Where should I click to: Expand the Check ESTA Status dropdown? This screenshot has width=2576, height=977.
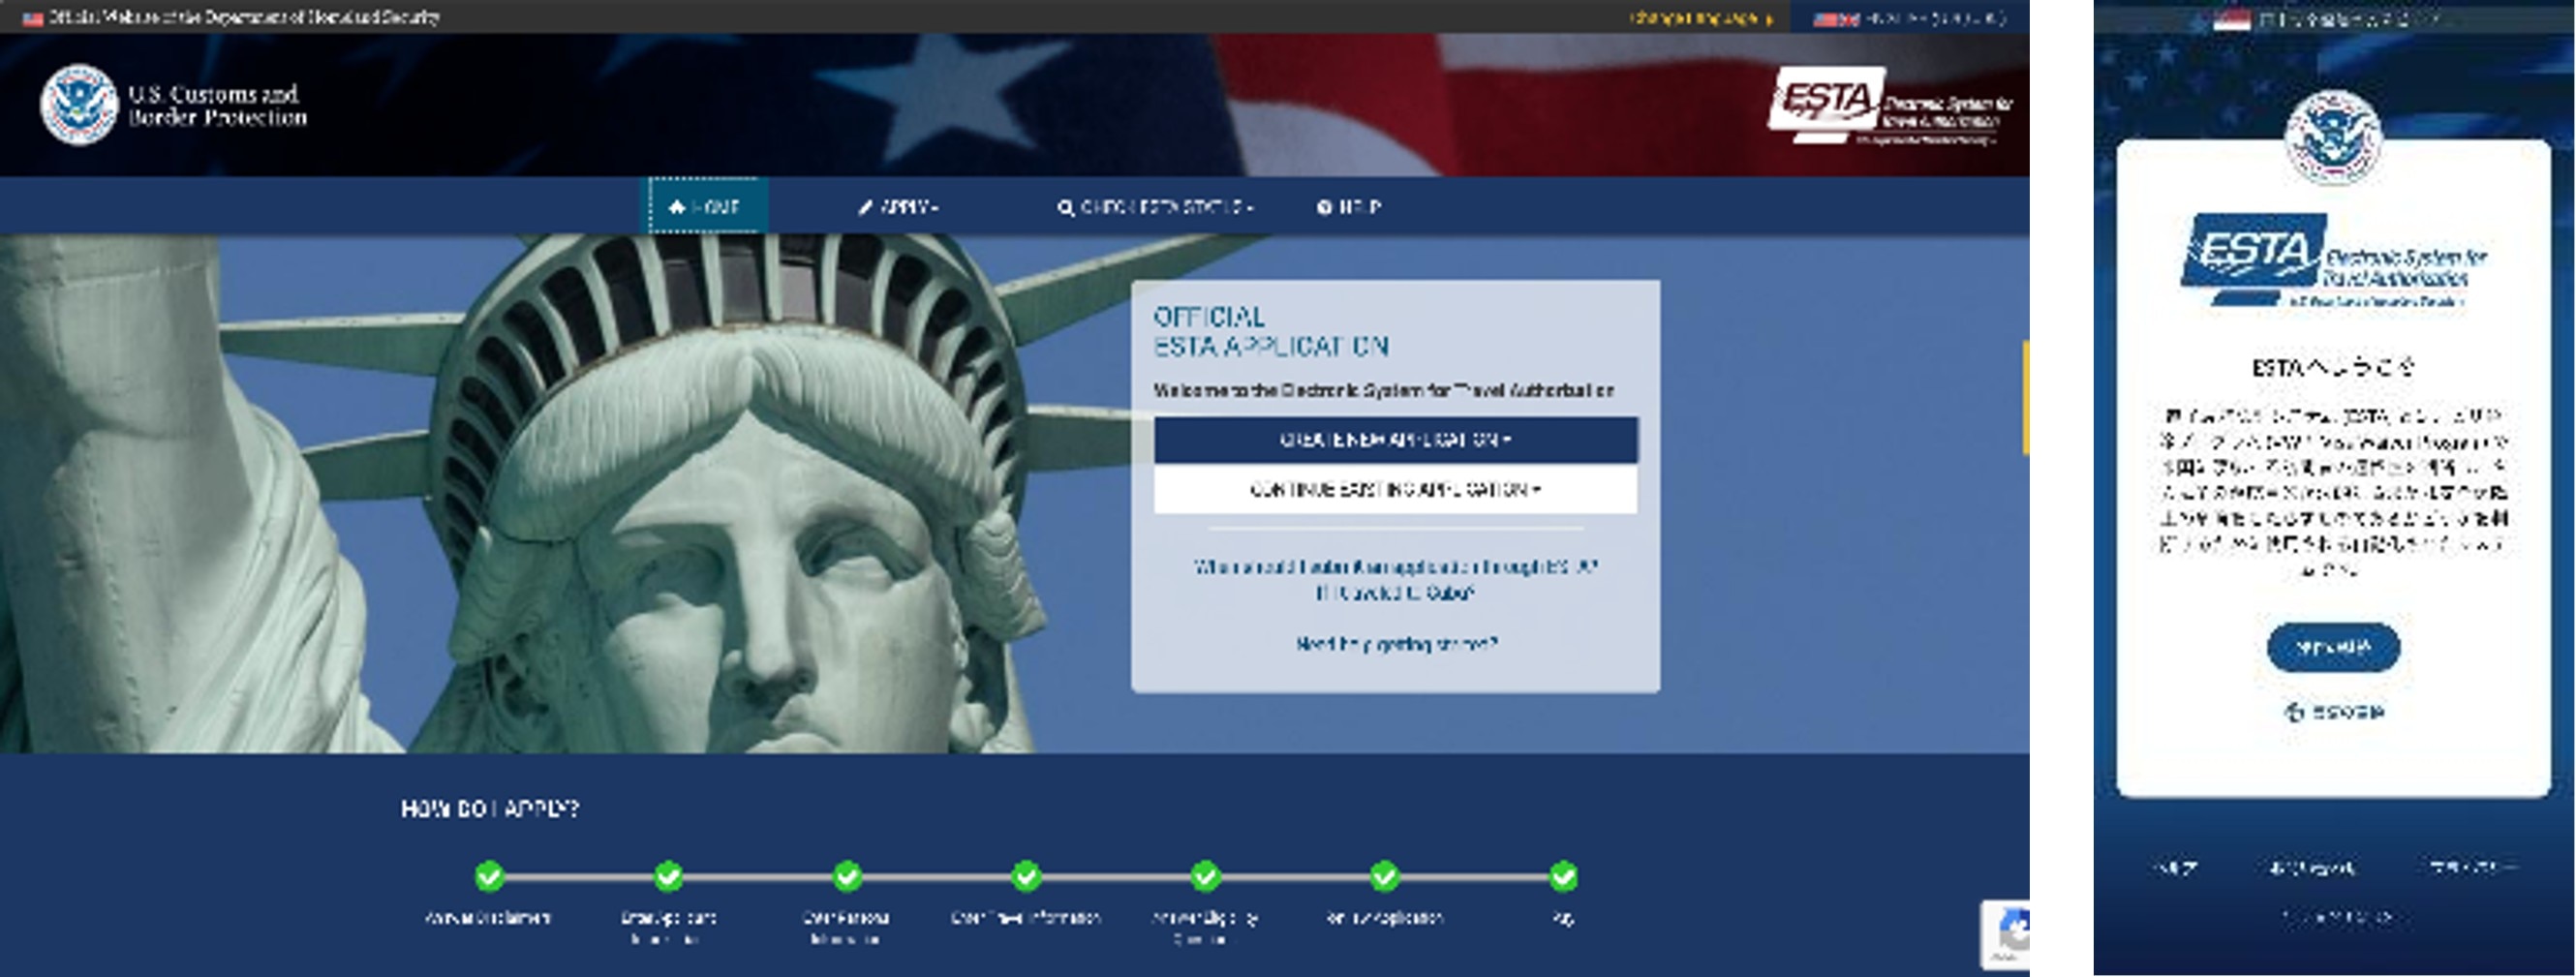point(1155,207)
